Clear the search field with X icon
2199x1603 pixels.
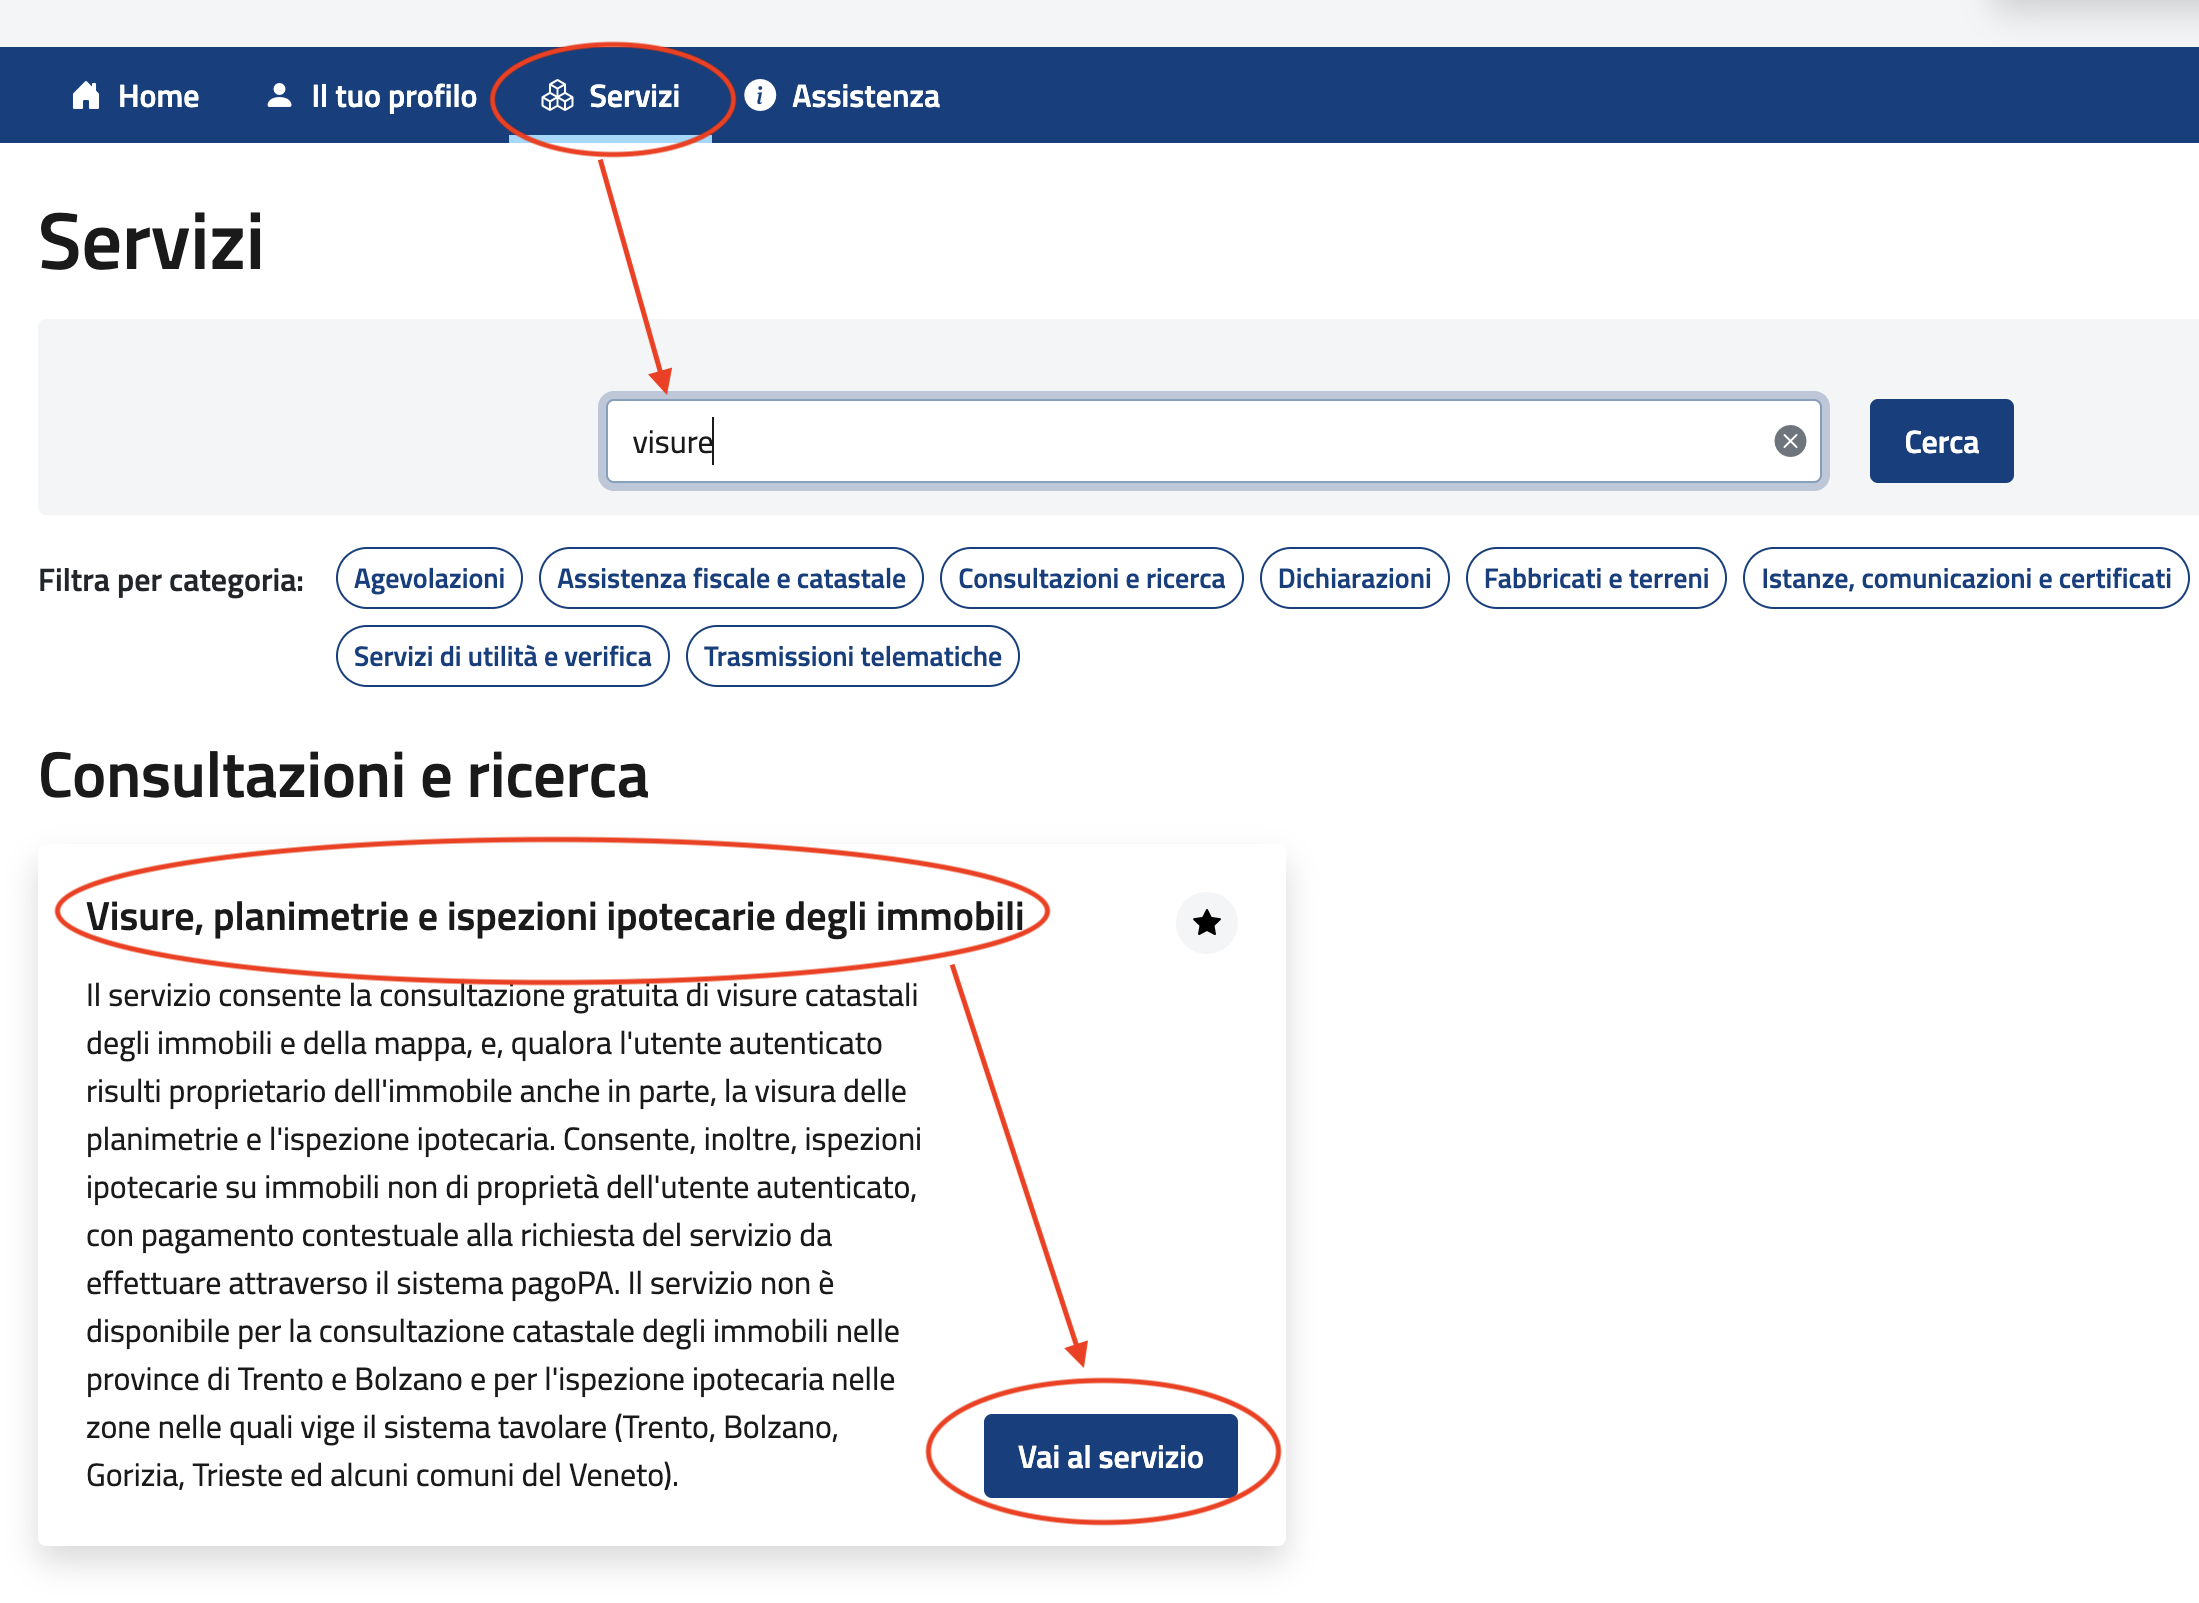1790,441
